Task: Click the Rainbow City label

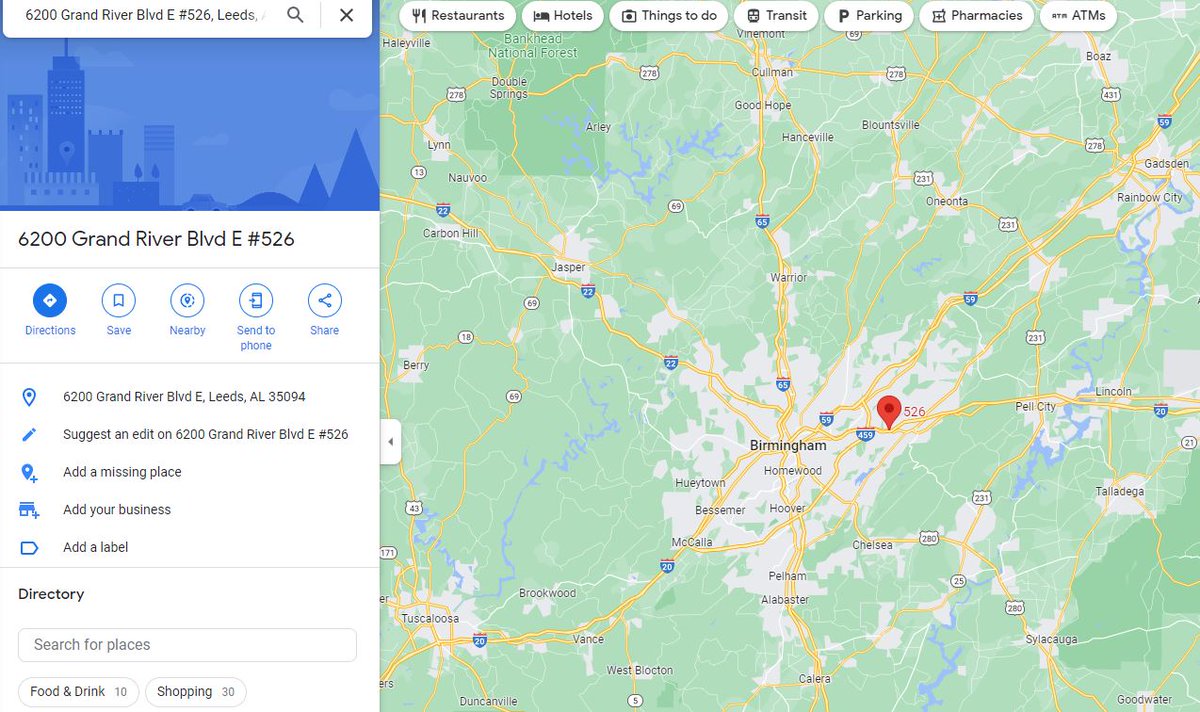Action: (1149, 198)
